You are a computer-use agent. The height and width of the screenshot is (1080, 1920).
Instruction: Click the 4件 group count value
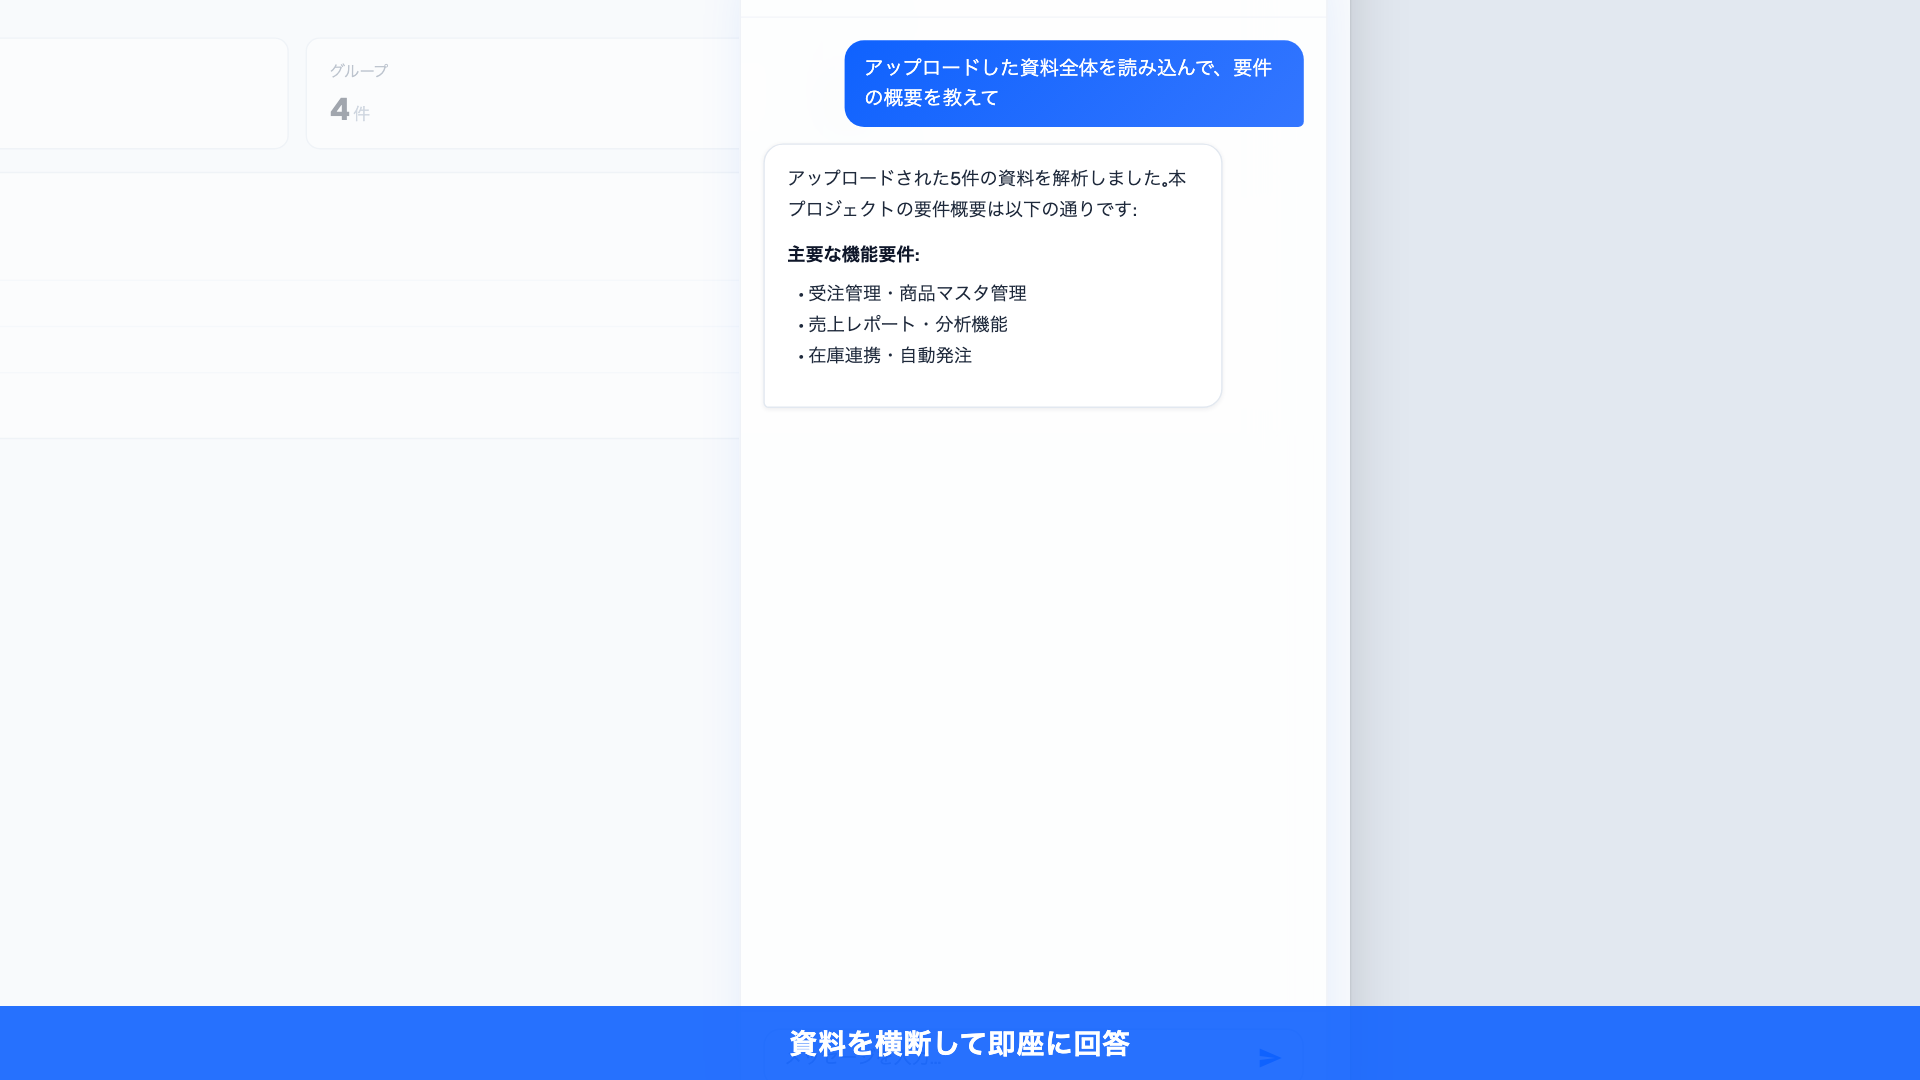(349, 111)
